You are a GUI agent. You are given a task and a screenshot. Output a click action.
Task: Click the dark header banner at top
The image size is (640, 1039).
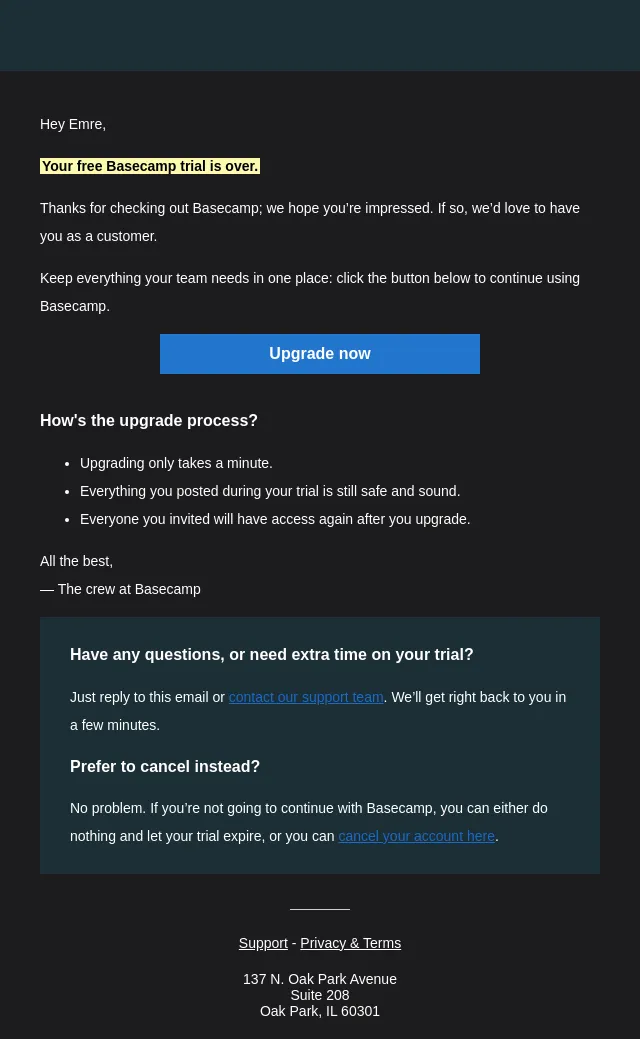(320, 35)
